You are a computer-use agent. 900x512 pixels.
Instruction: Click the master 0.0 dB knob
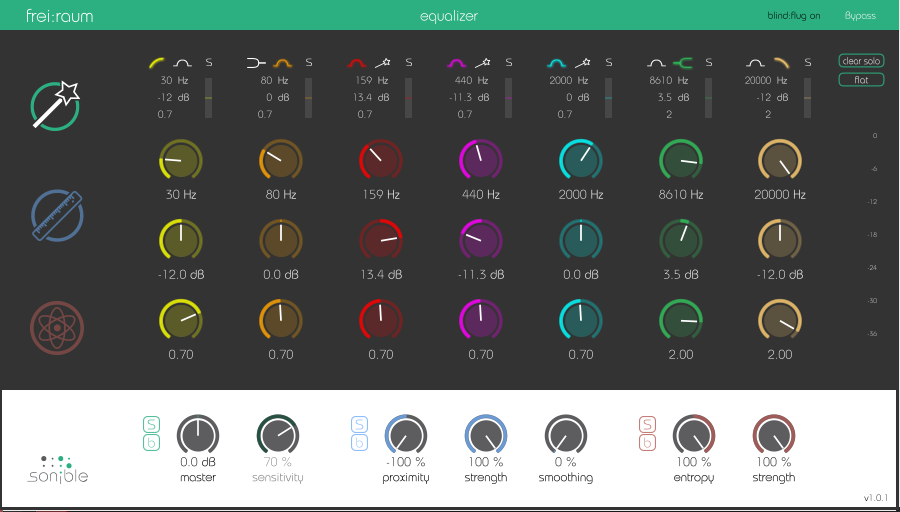click(x=198, y=435)
